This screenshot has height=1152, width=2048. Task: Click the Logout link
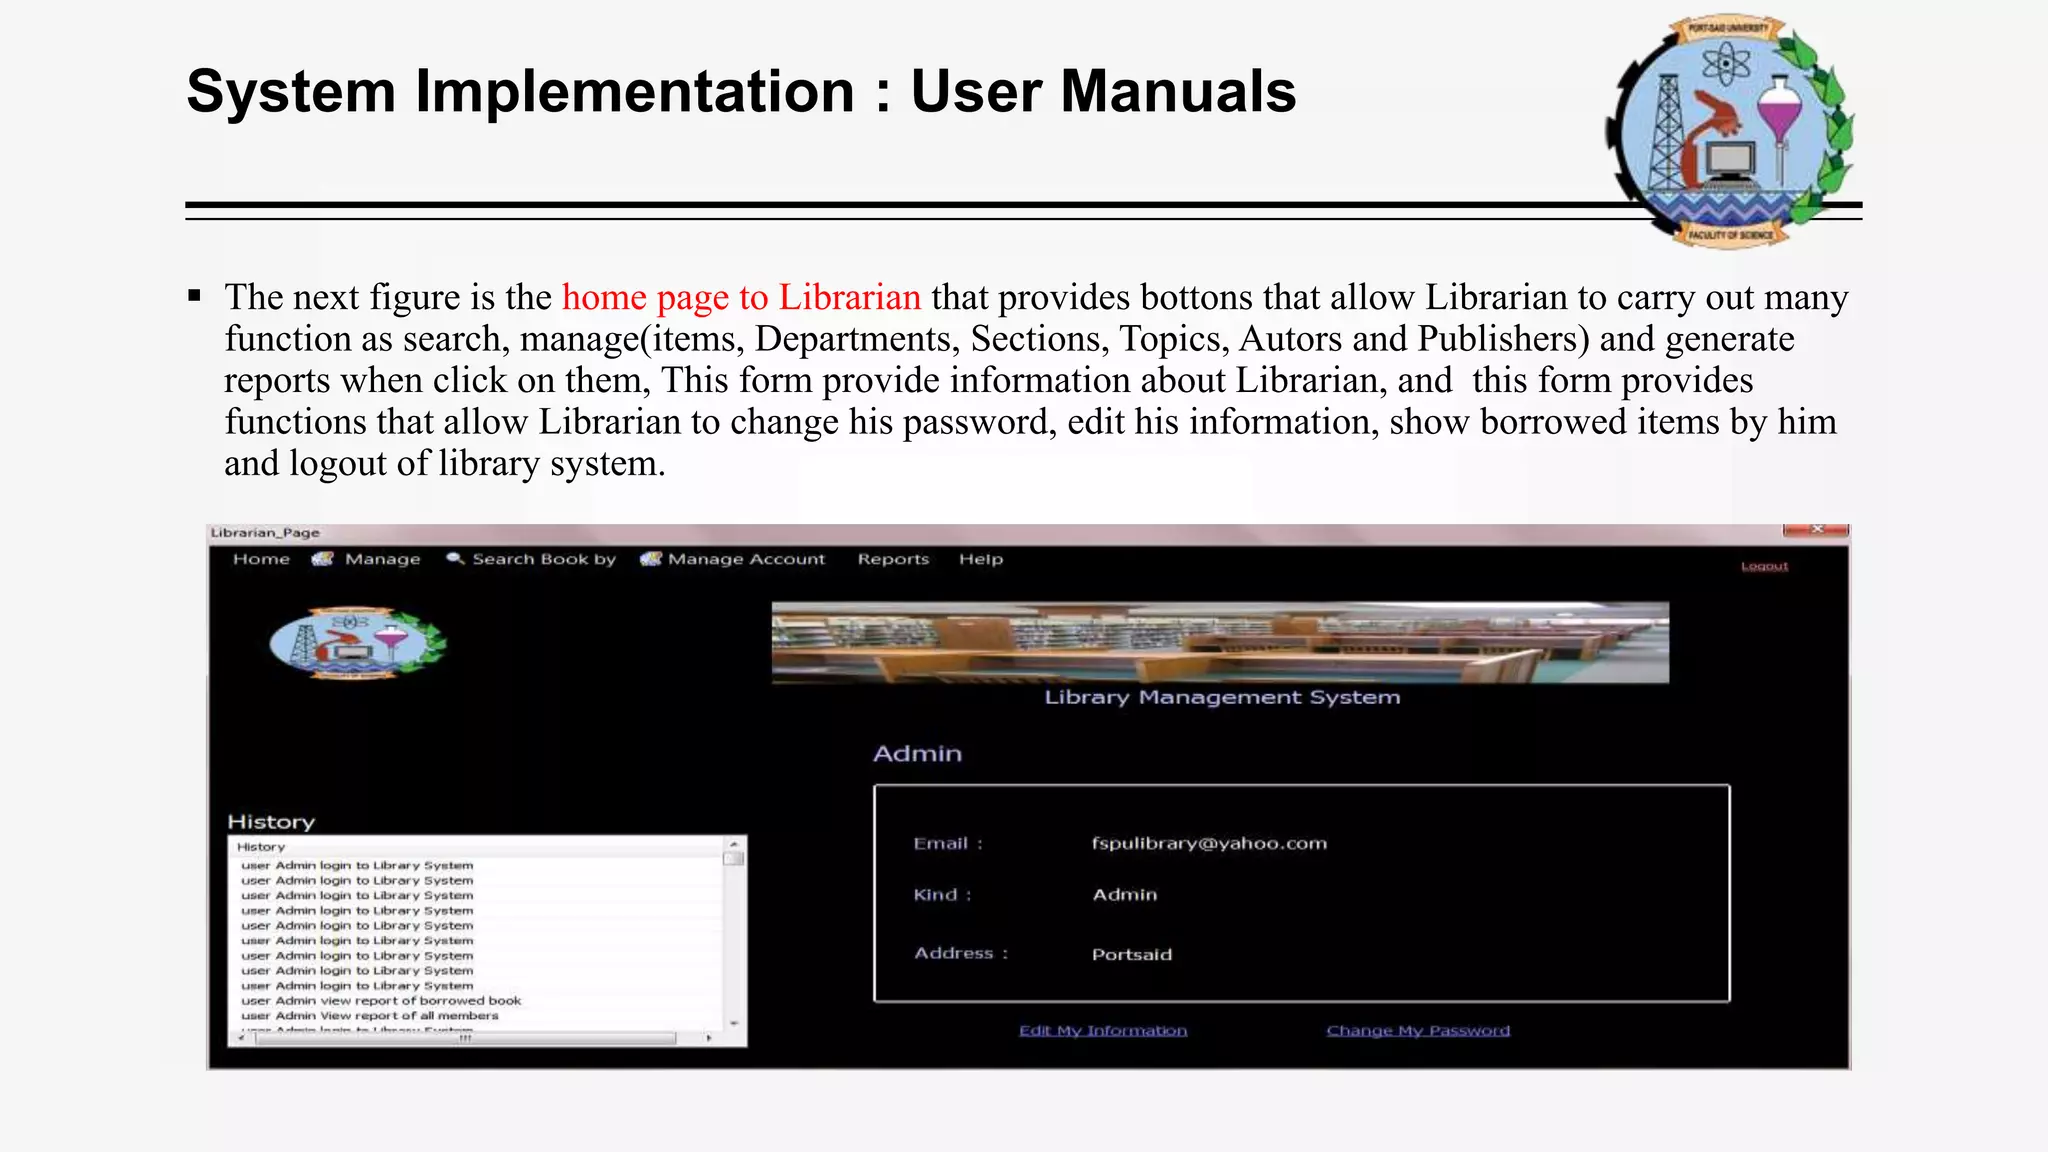point(1764,566)
